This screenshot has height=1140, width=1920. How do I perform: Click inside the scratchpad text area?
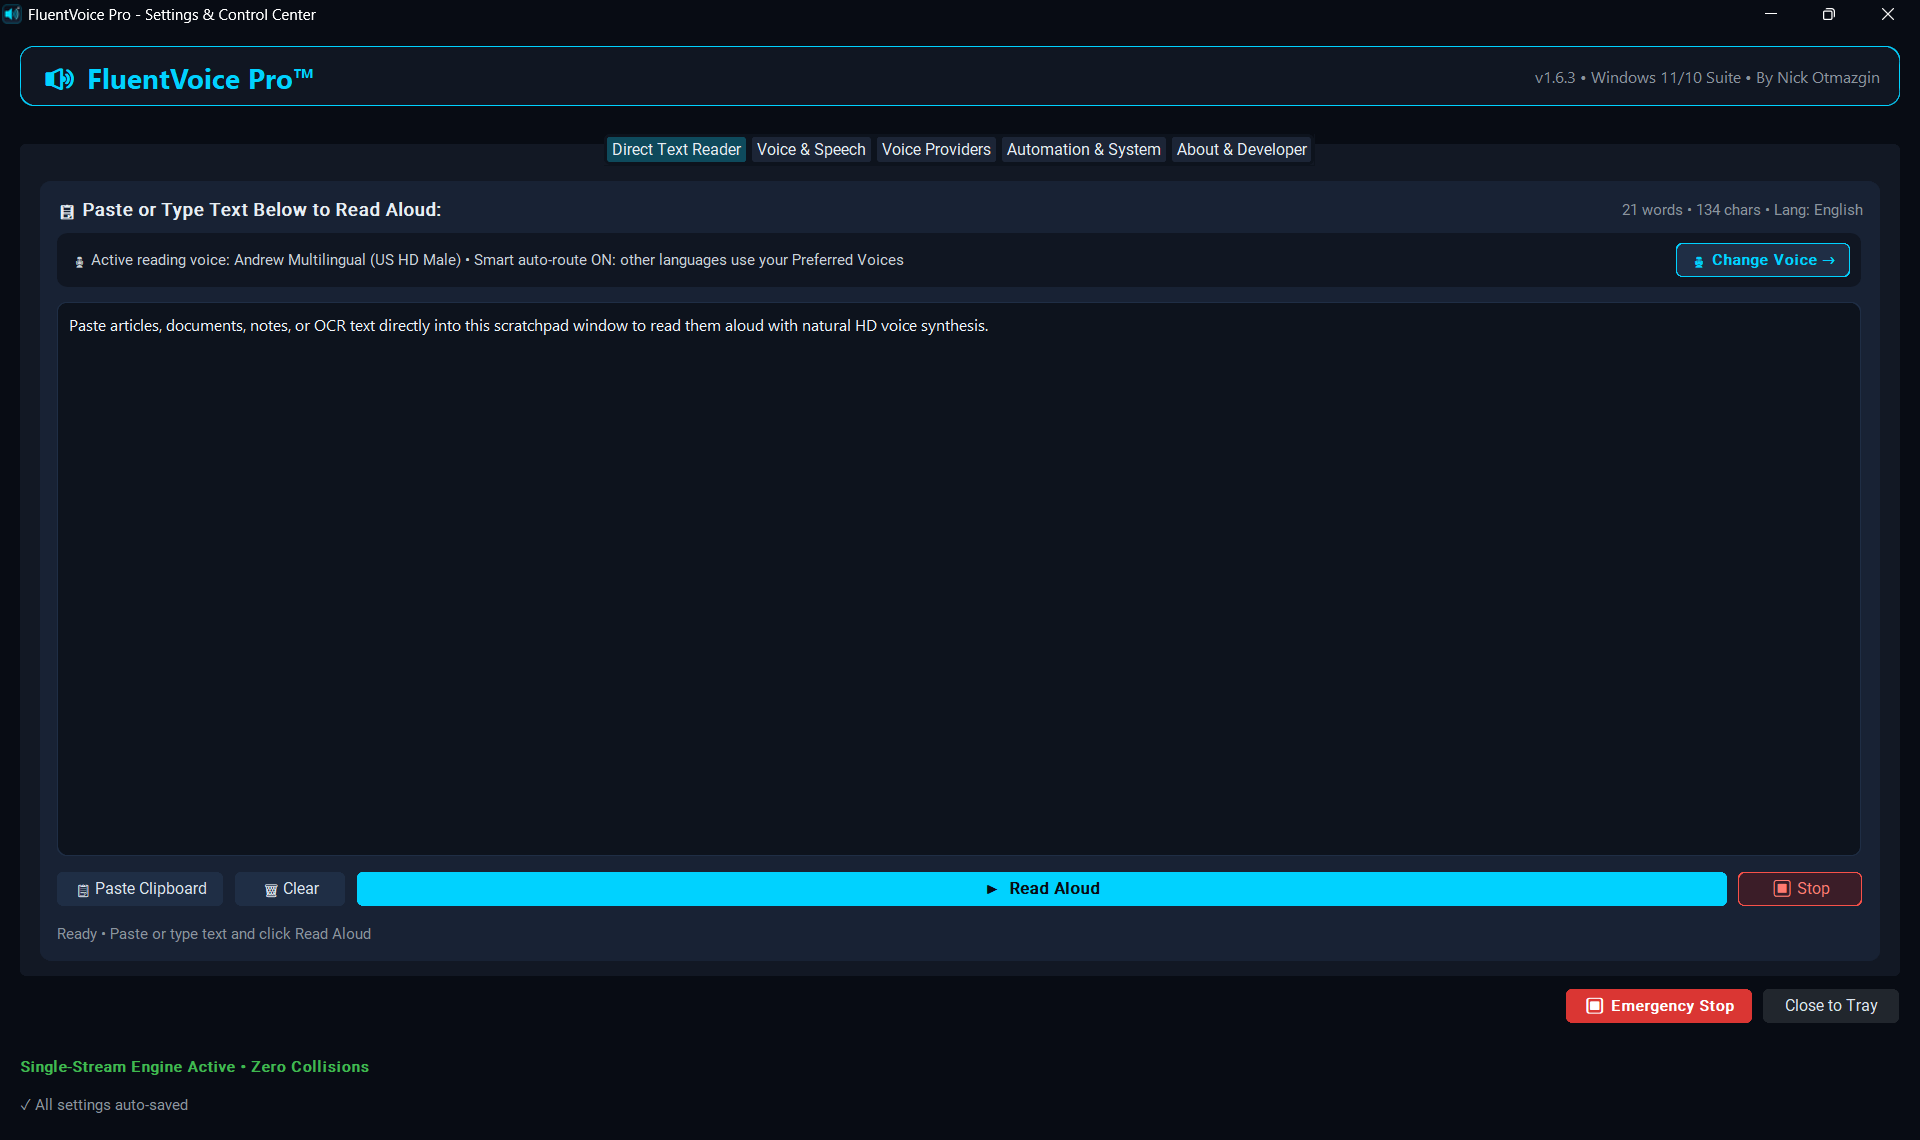pos(958,579)
